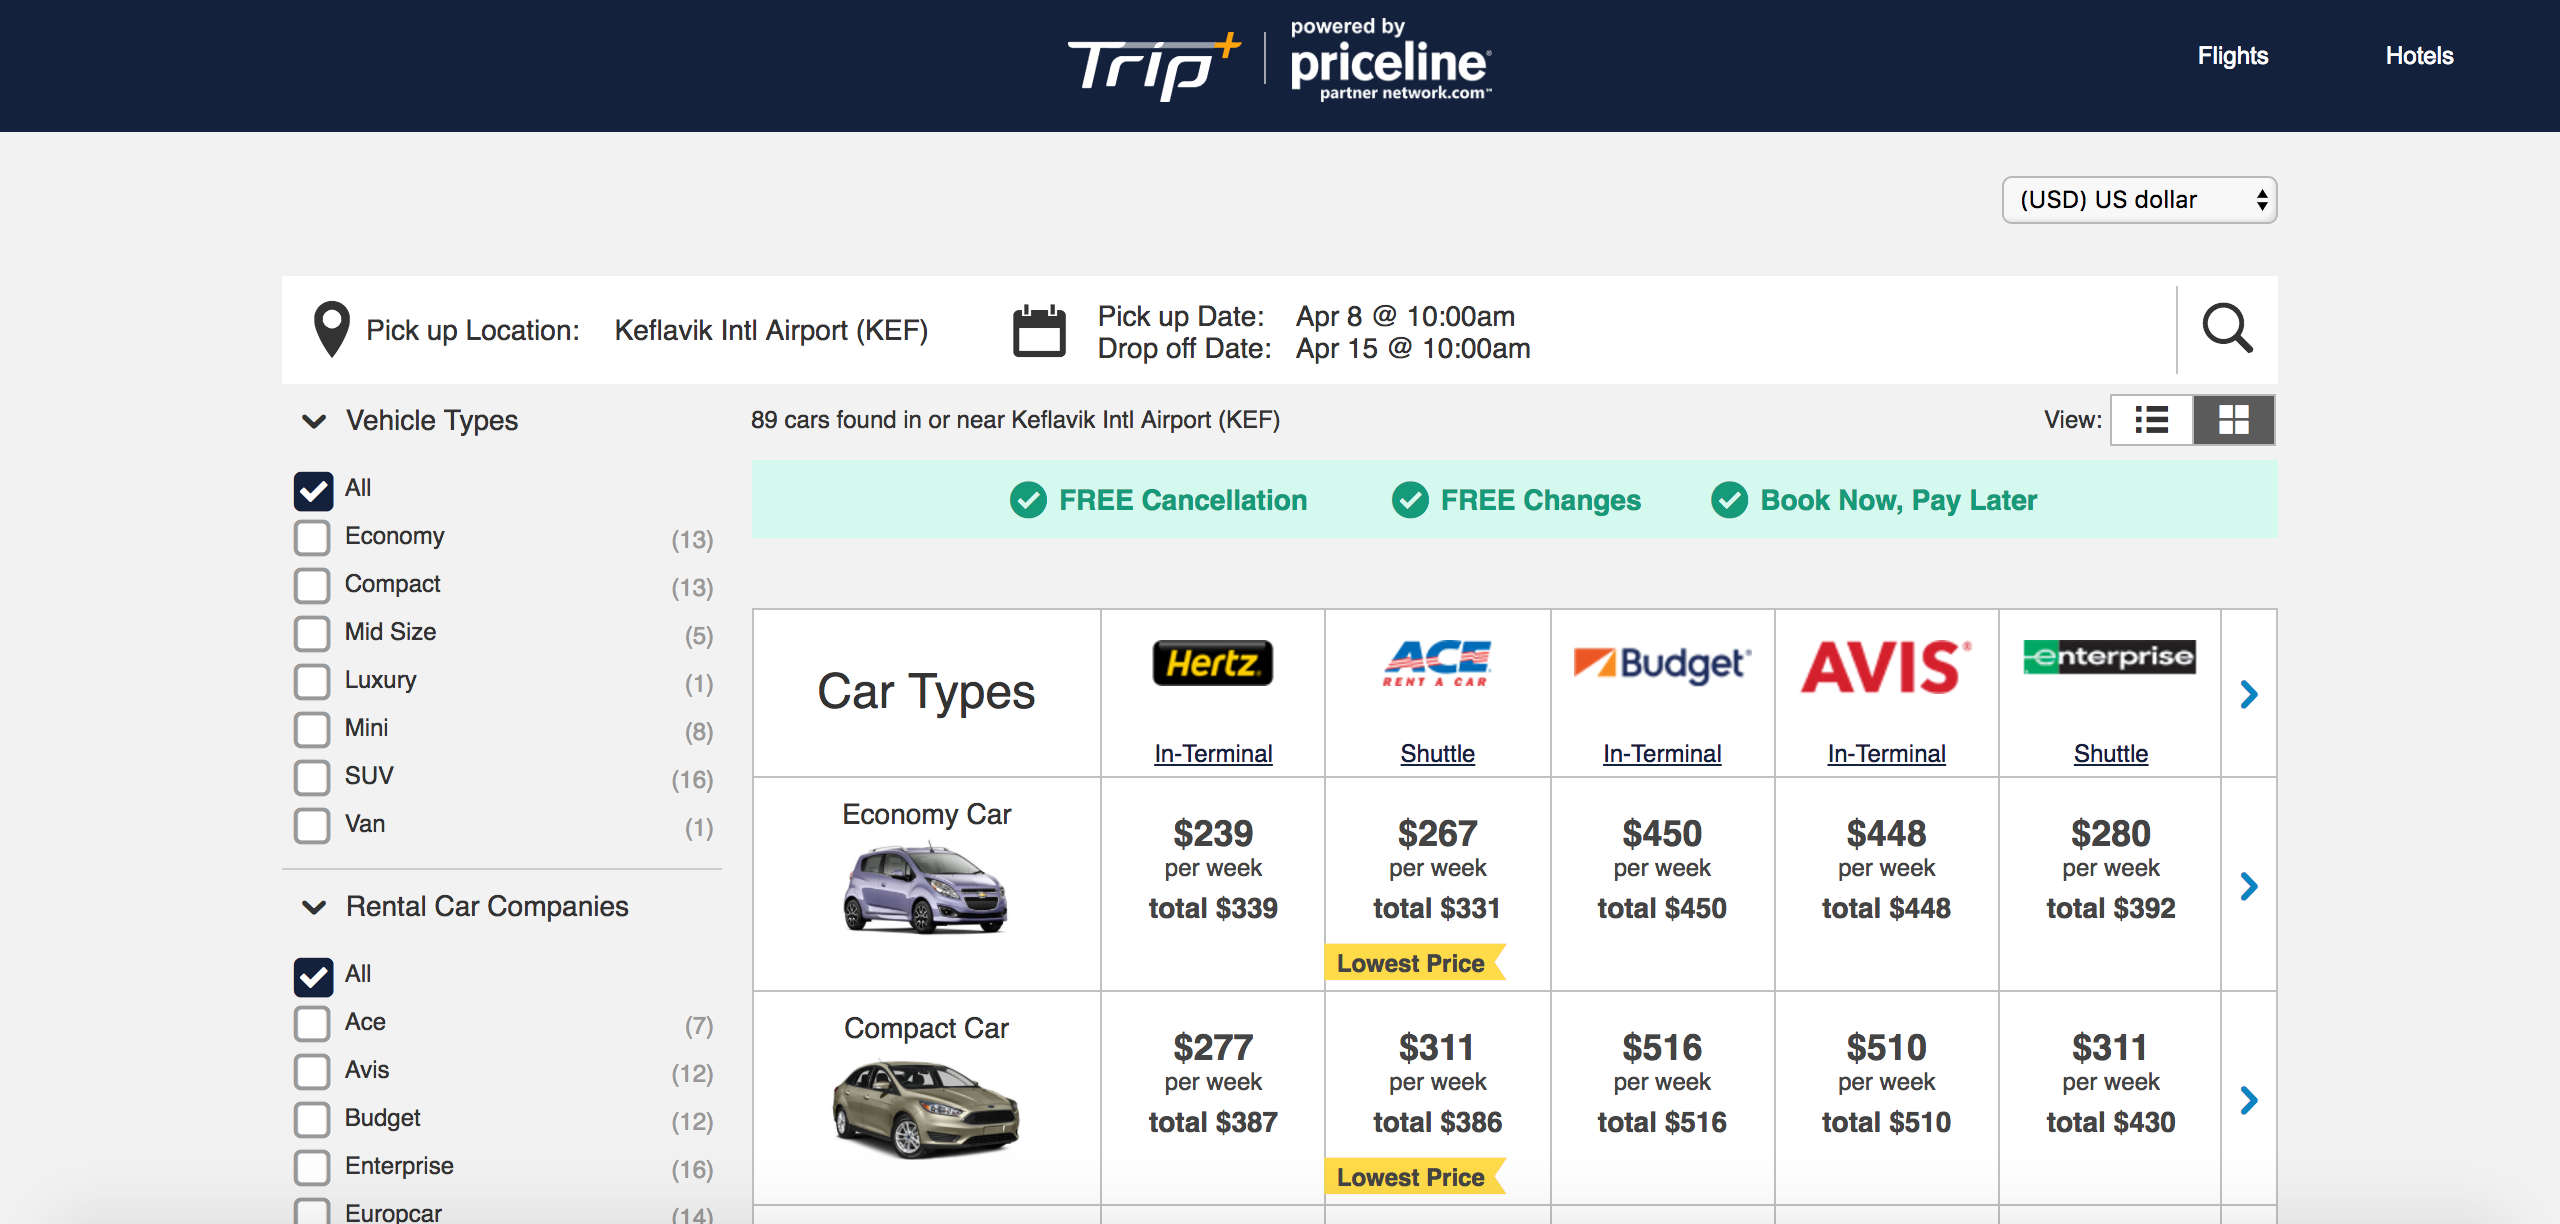Open the Flights navigation item
This screenshot has height=1224, width=2560.
click(x=2232, y=56)
